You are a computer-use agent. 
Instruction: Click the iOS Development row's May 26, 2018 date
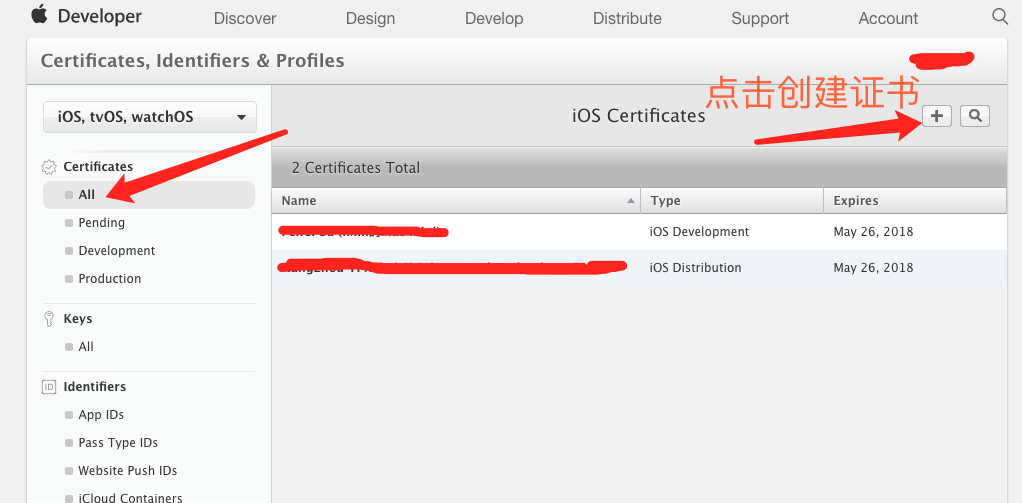click(x=873, y=232)
